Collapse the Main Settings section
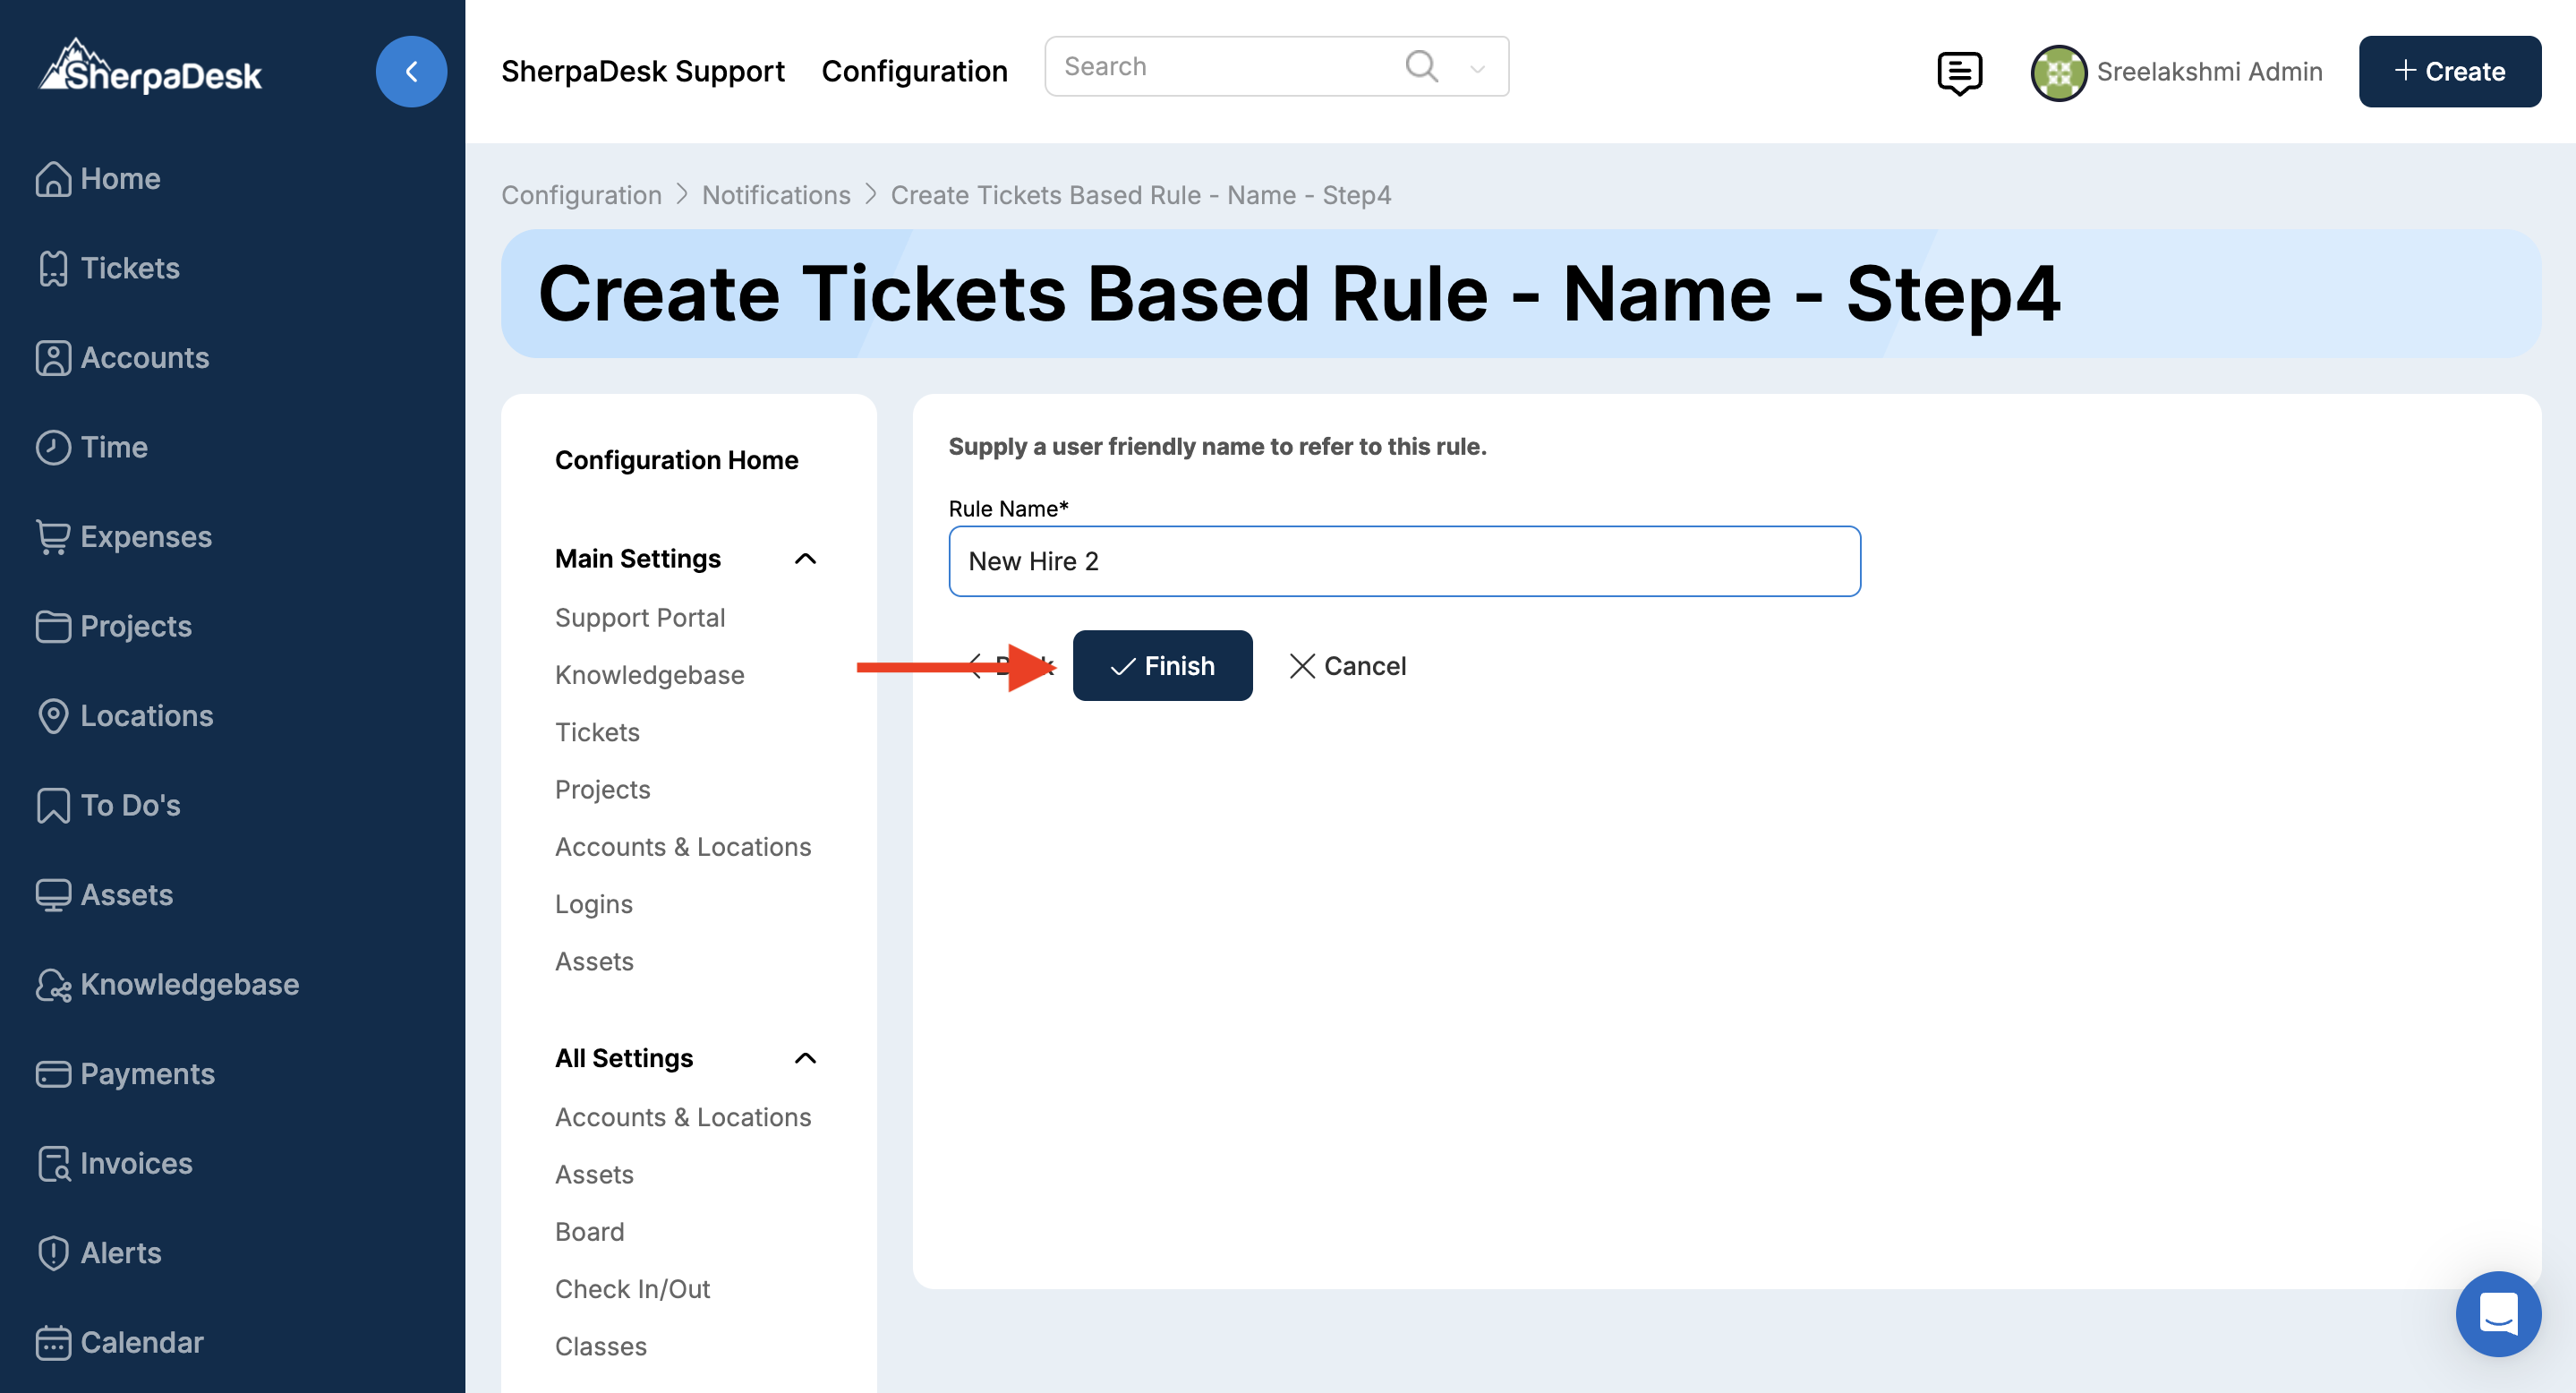The height and width of the screenshot is (1393, 2576). (x=805, y=559)
